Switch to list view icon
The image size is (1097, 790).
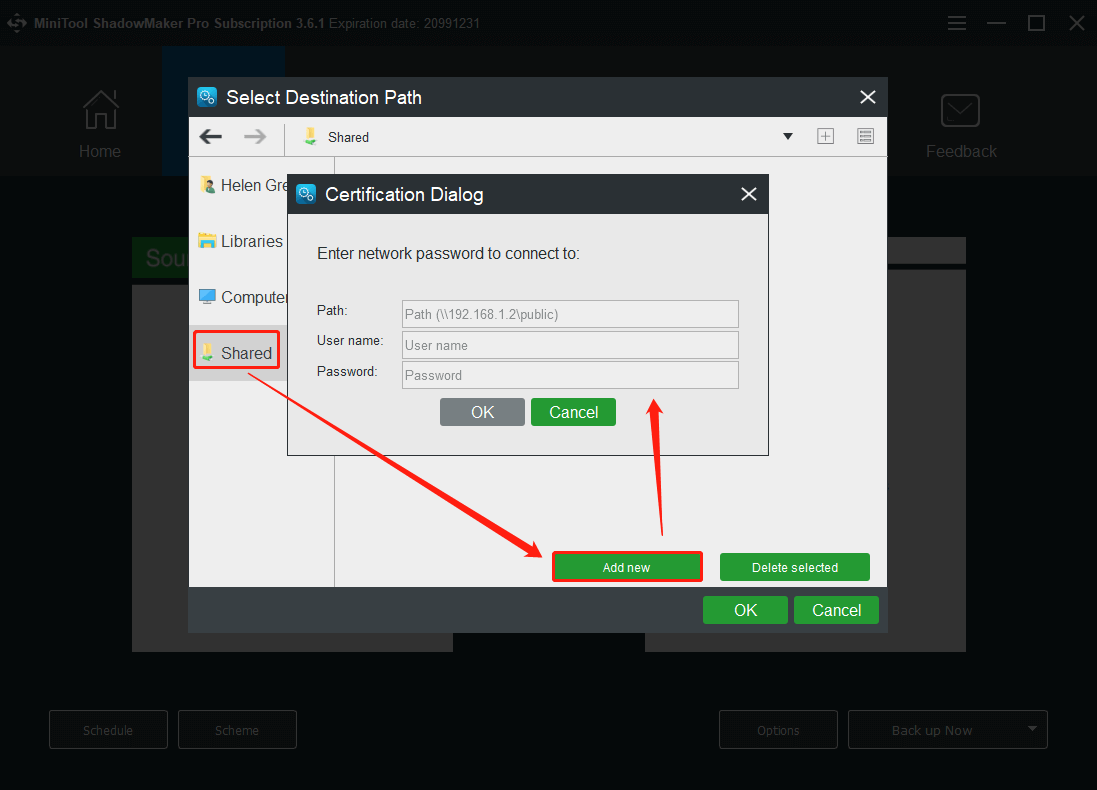coord(865,136)
